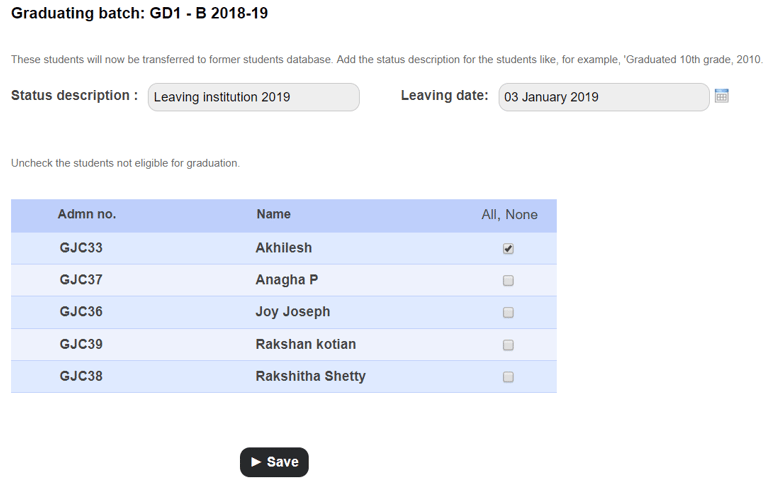The width and height of the screenshot is (768, 485).
Task: Tick the checkbox for Anagha P
Action: point(508,281)
